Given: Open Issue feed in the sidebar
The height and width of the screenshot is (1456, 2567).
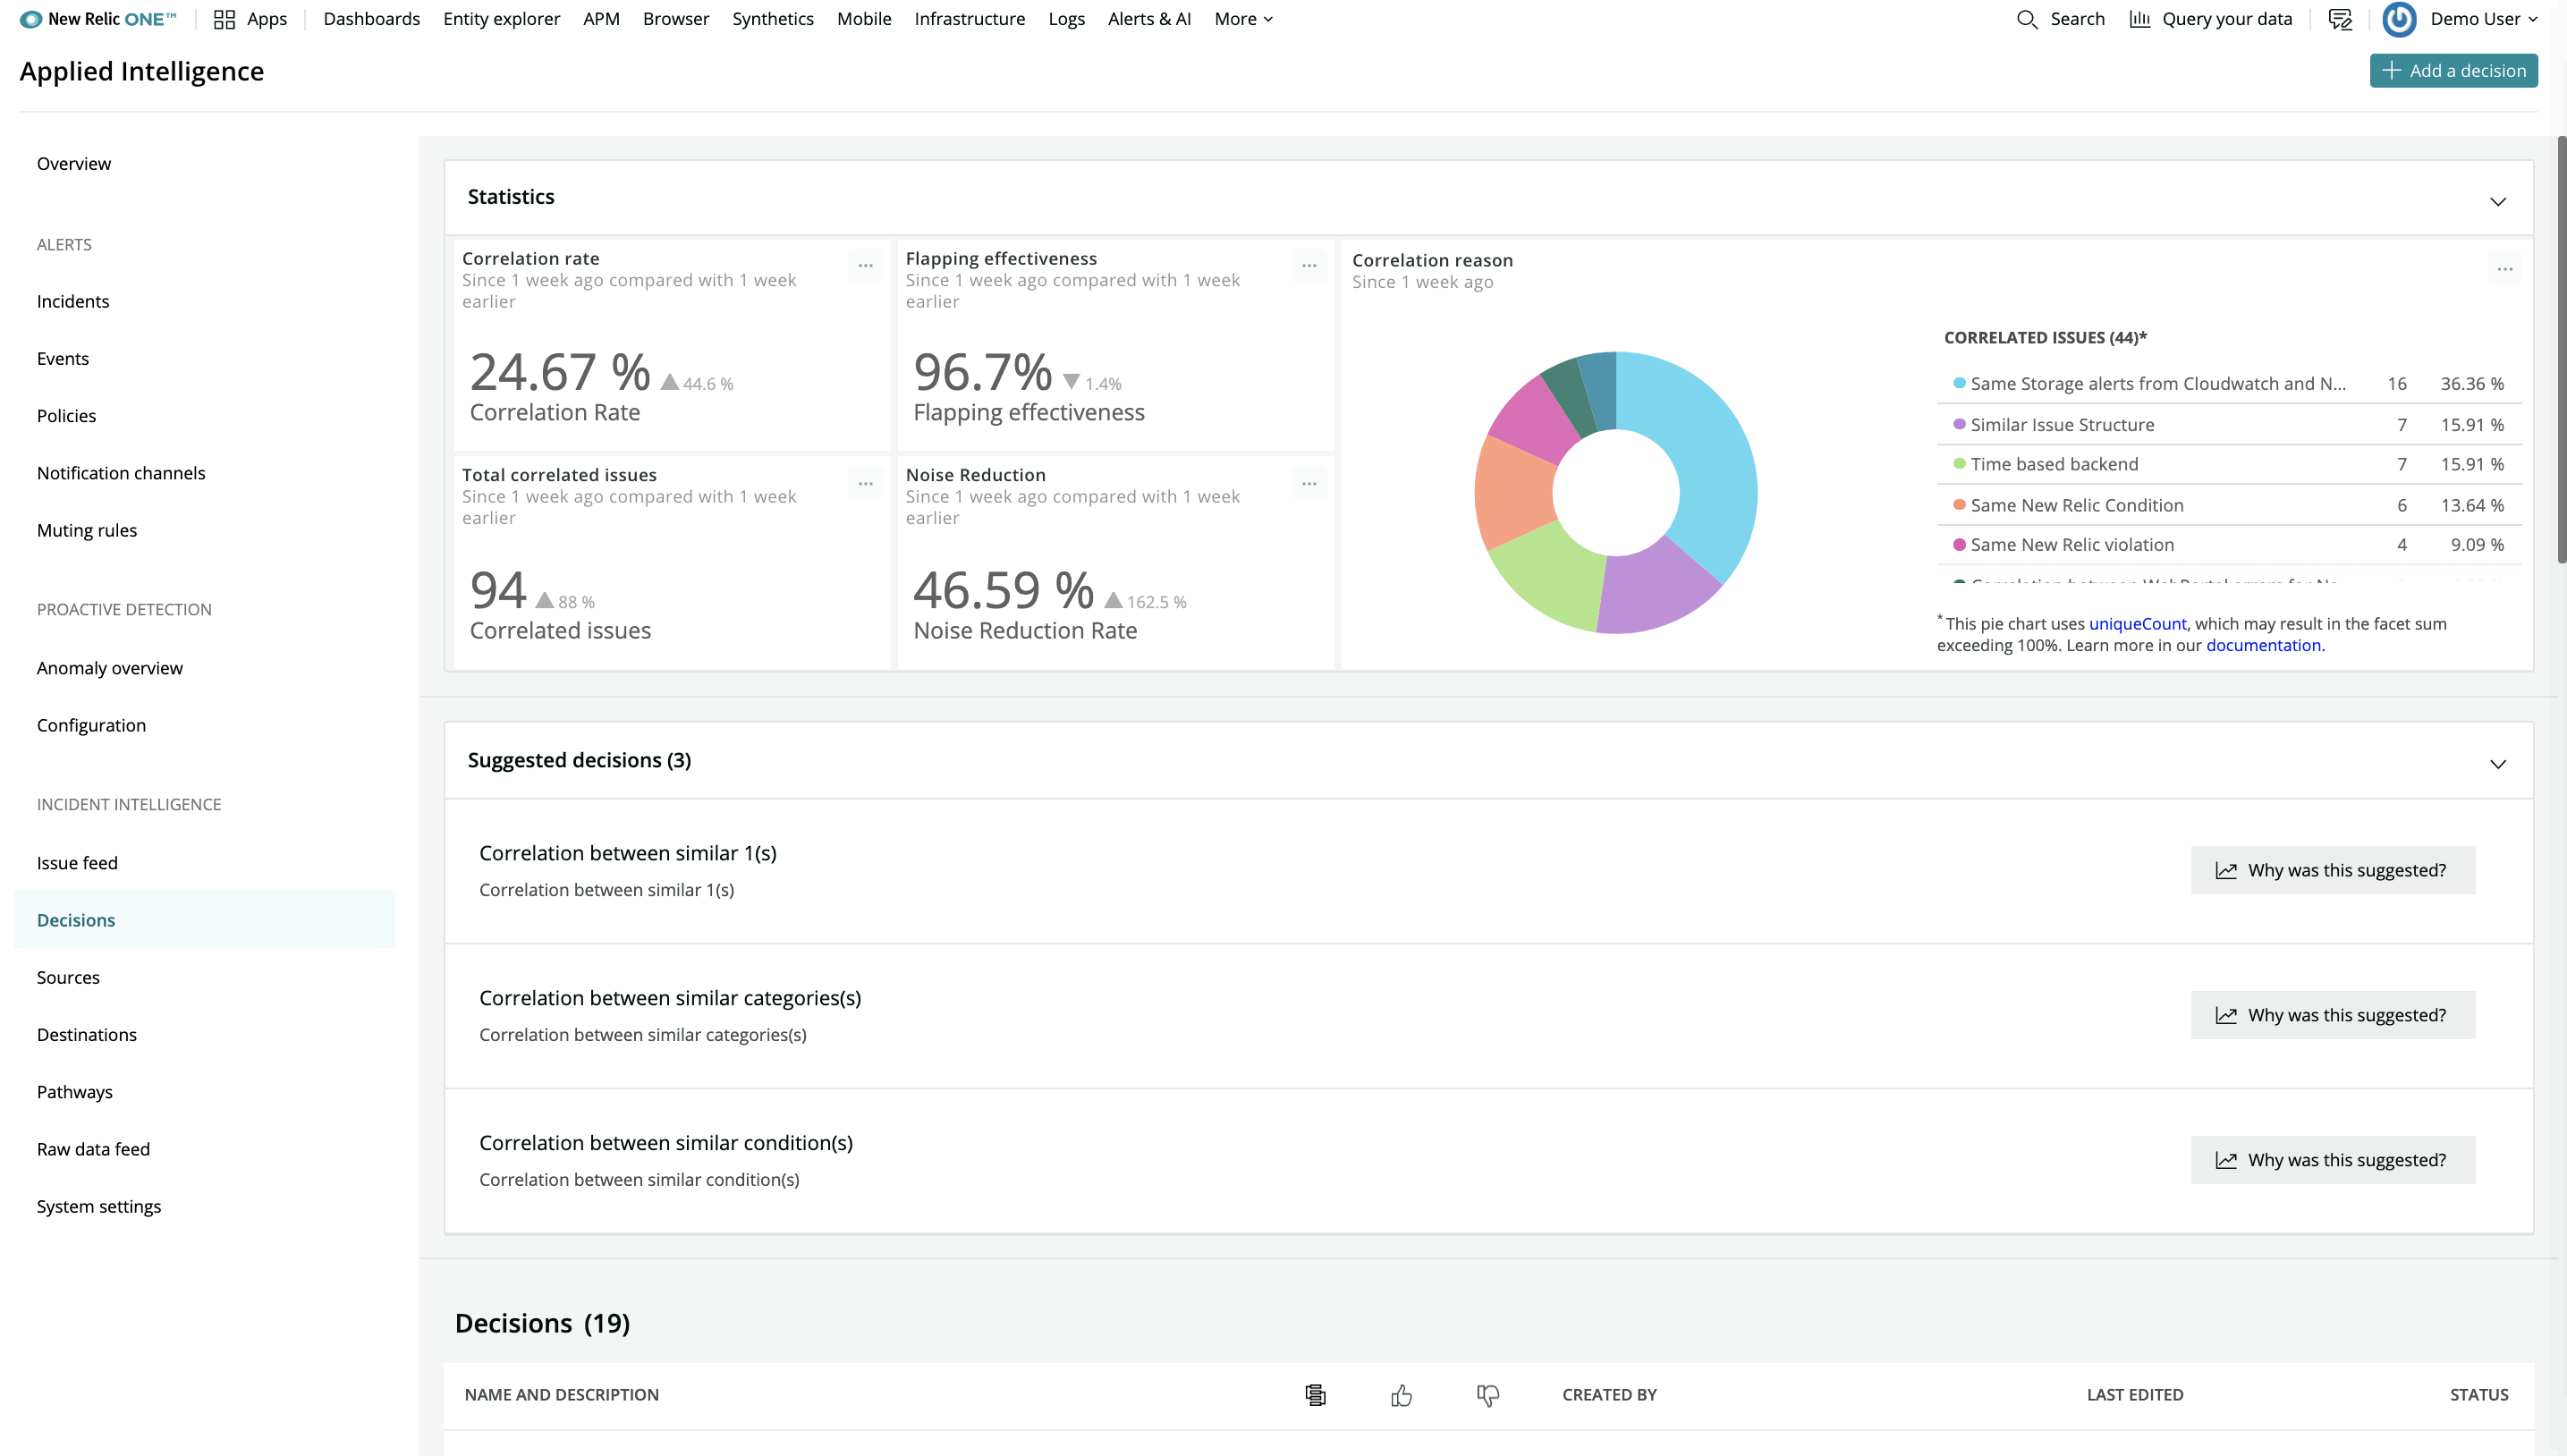Looking at the screenshot, I should tap(77, 863).
